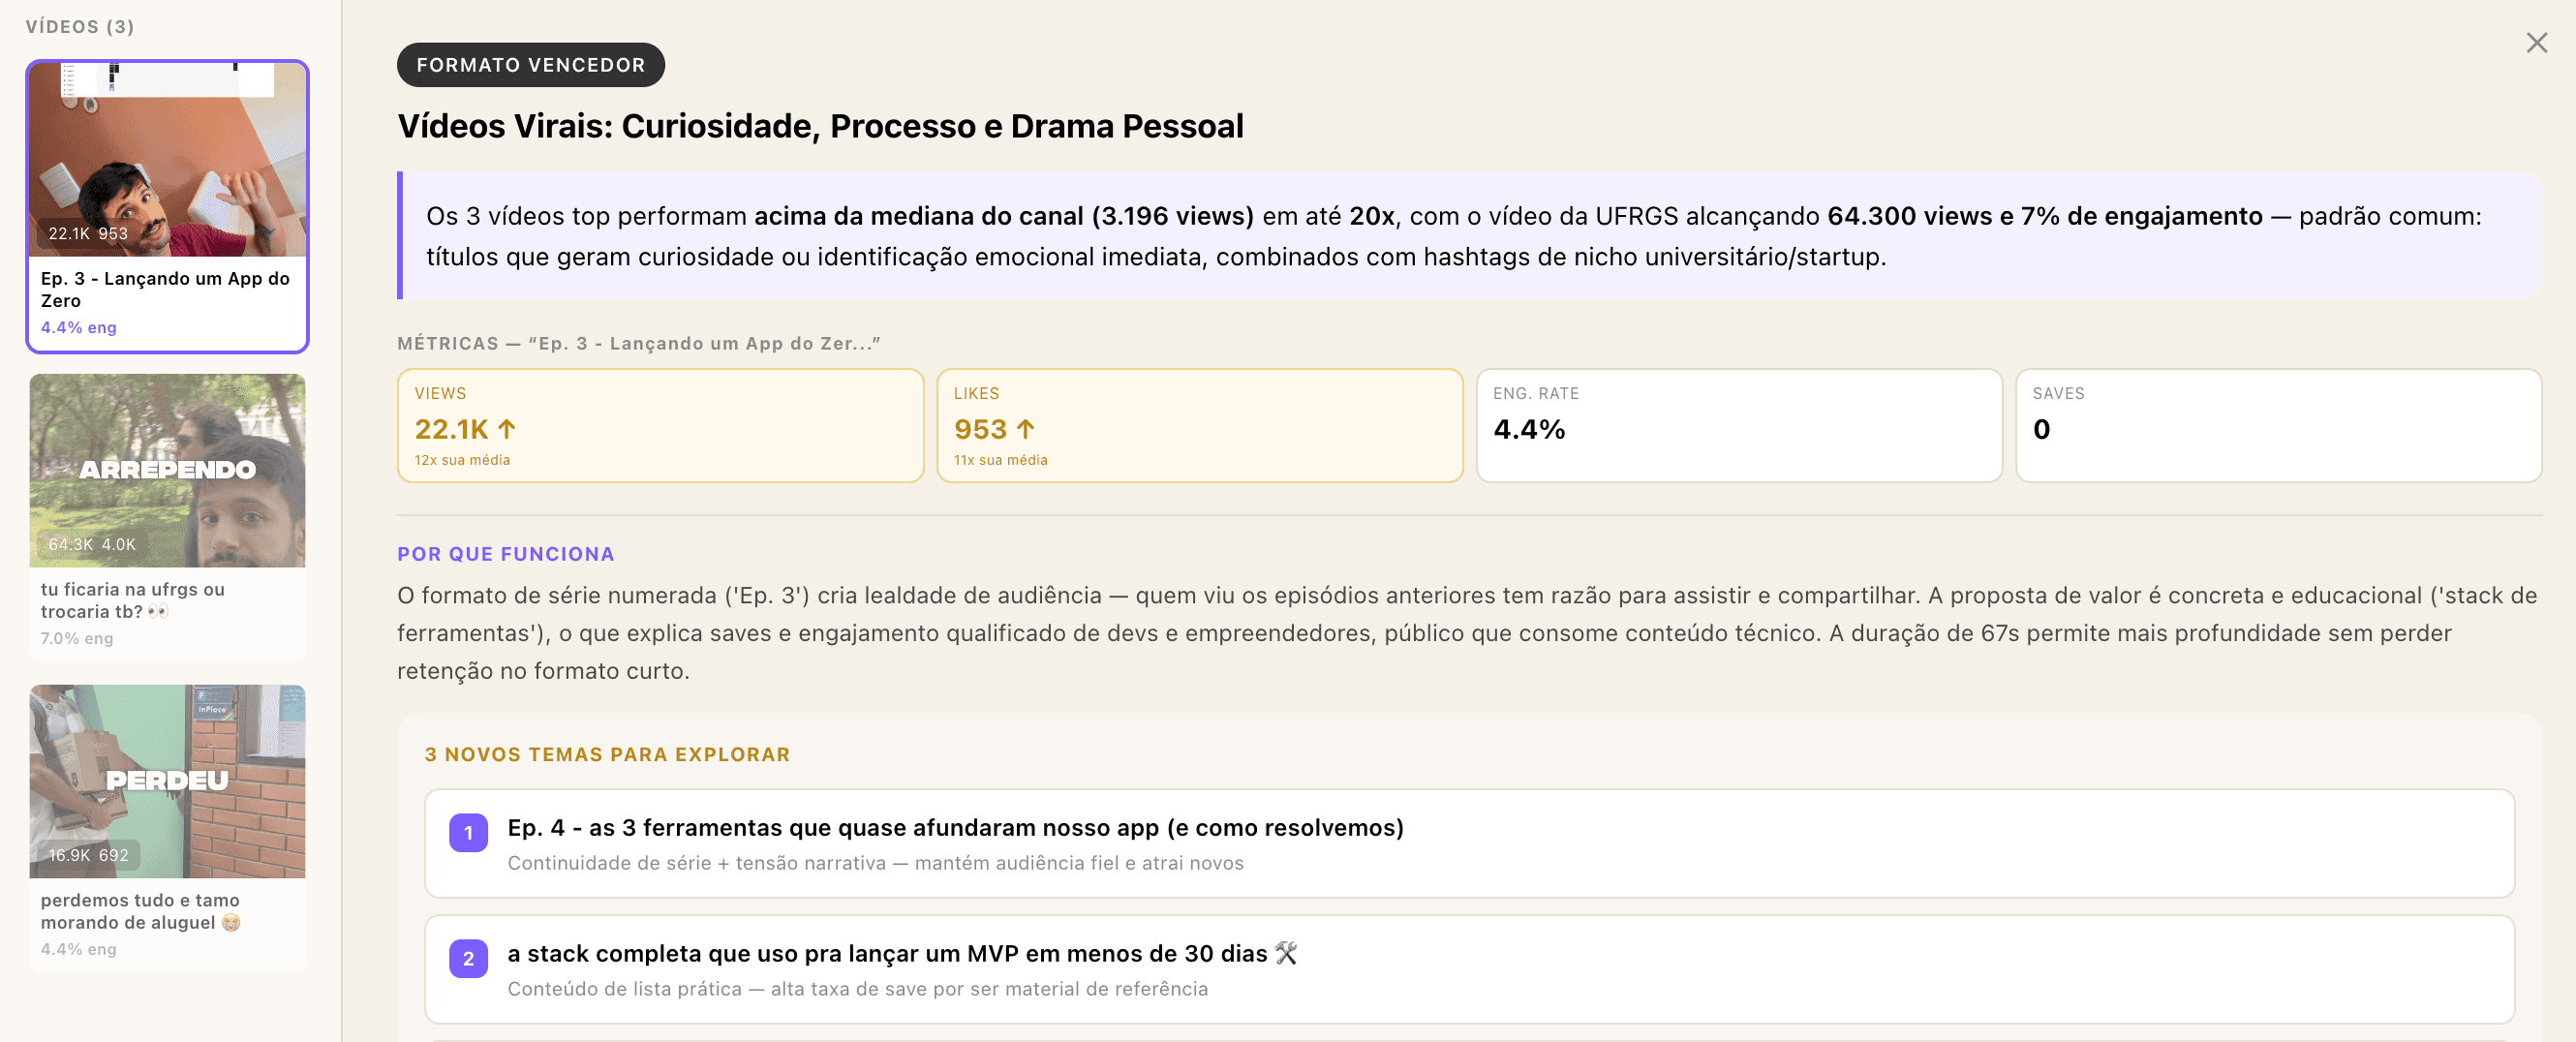Open the ARREPENDO ufrgs video thumbnail

pos(167,470)
